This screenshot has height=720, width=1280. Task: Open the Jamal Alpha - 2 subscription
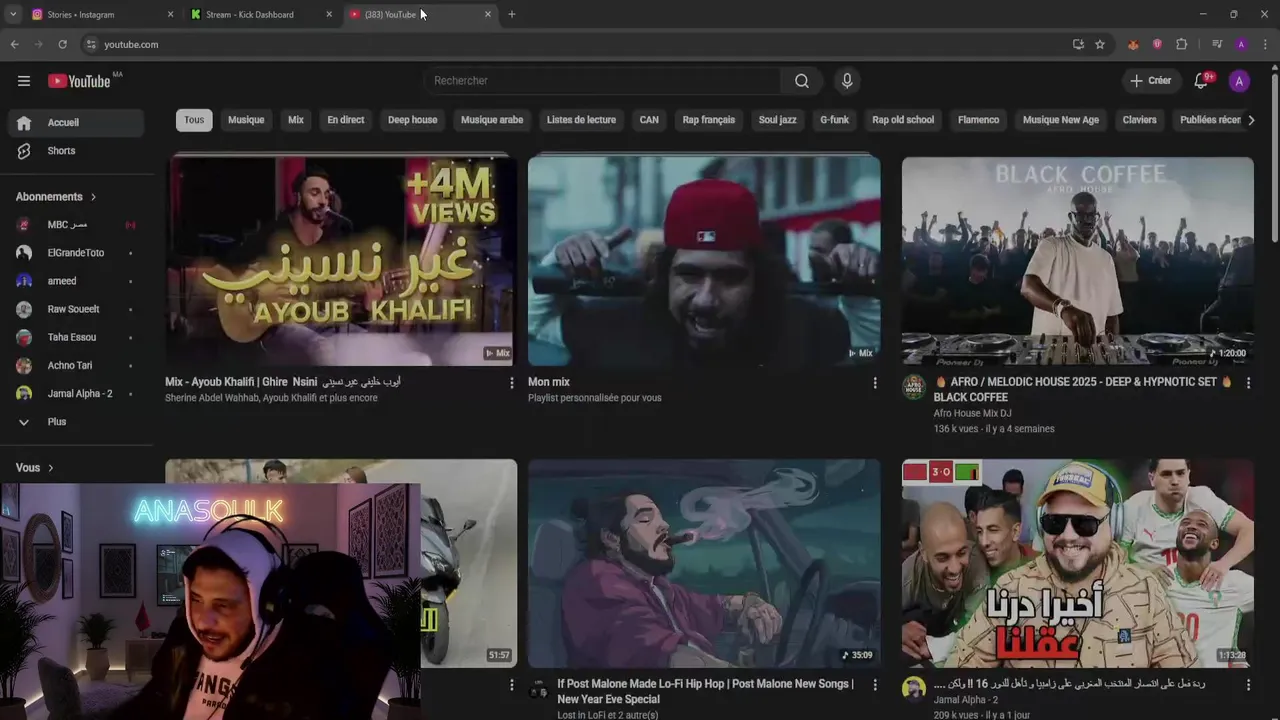coord(76,393)
